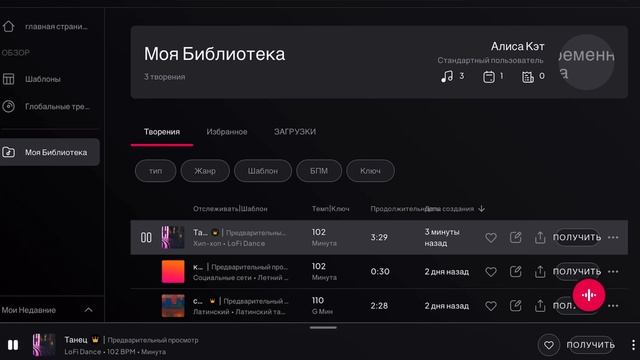Click the Алиса Кэт user name

(518, 47)
